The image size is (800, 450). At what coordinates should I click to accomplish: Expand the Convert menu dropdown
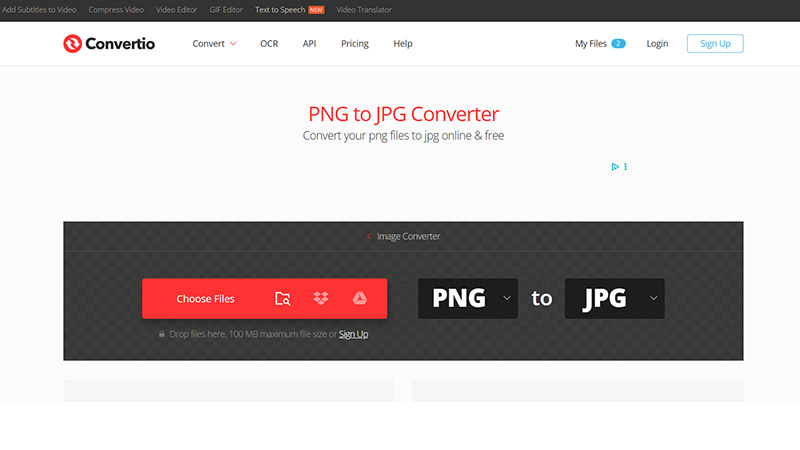point(214,44)
